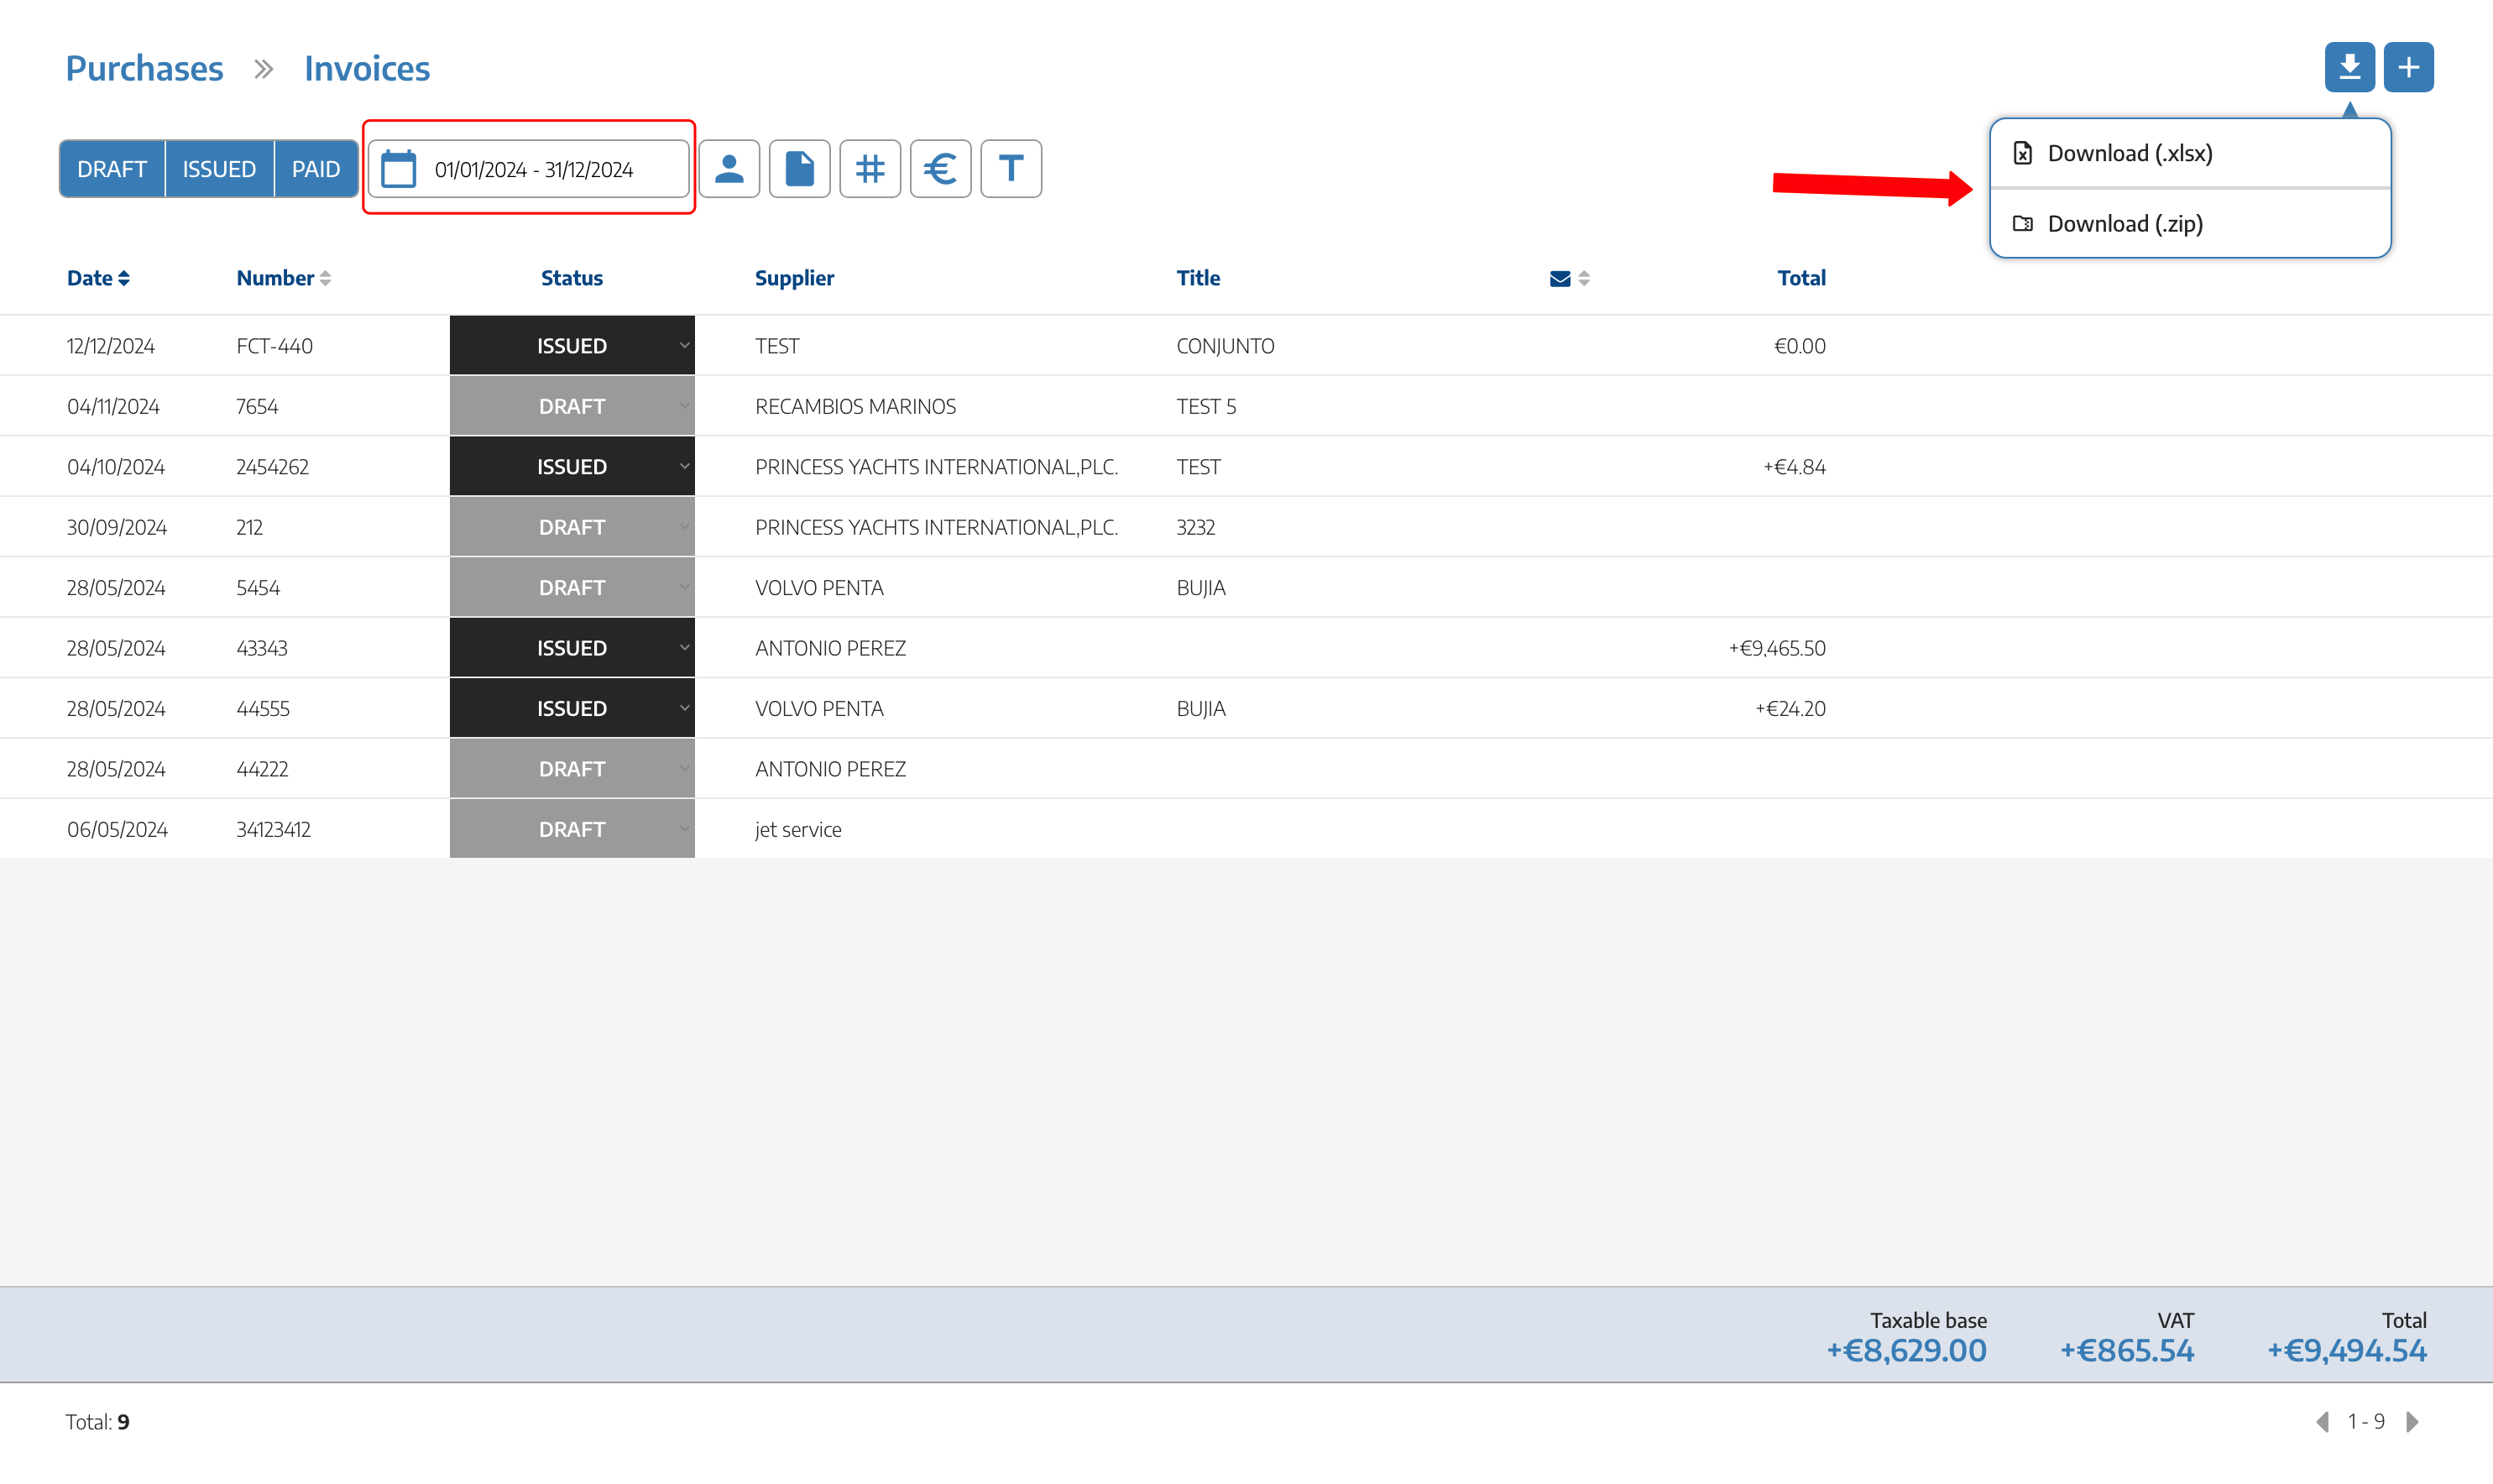
Task: Toggle the DRAFT status filter
Action: (x=112, y=169)
